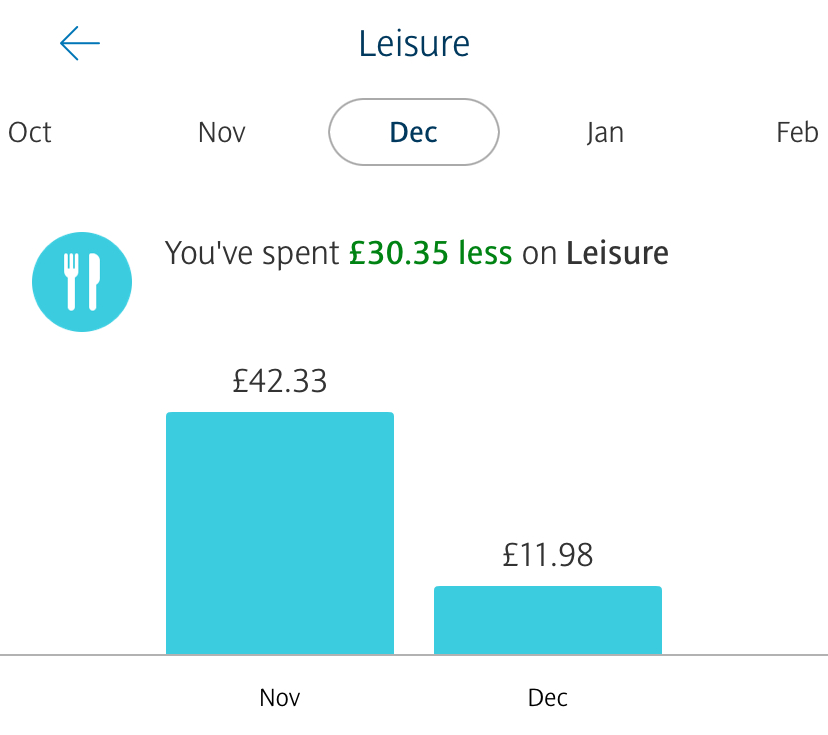Image resolution: width=828 pixels, height=735 pixels.
Task: Tap the £42.33 amount label
Action: 280,381
